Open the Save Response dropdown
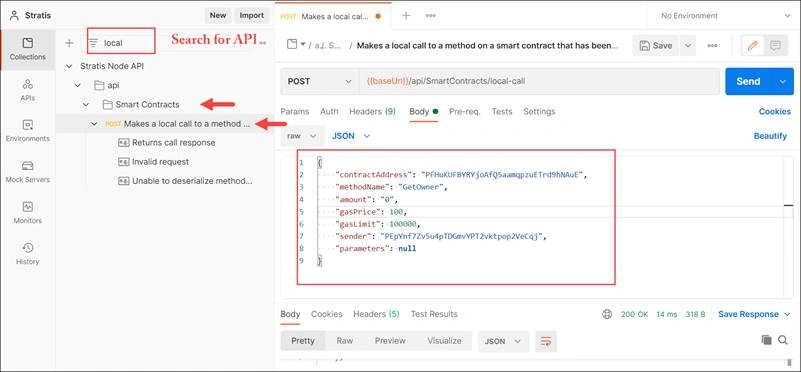 point(754,314)
